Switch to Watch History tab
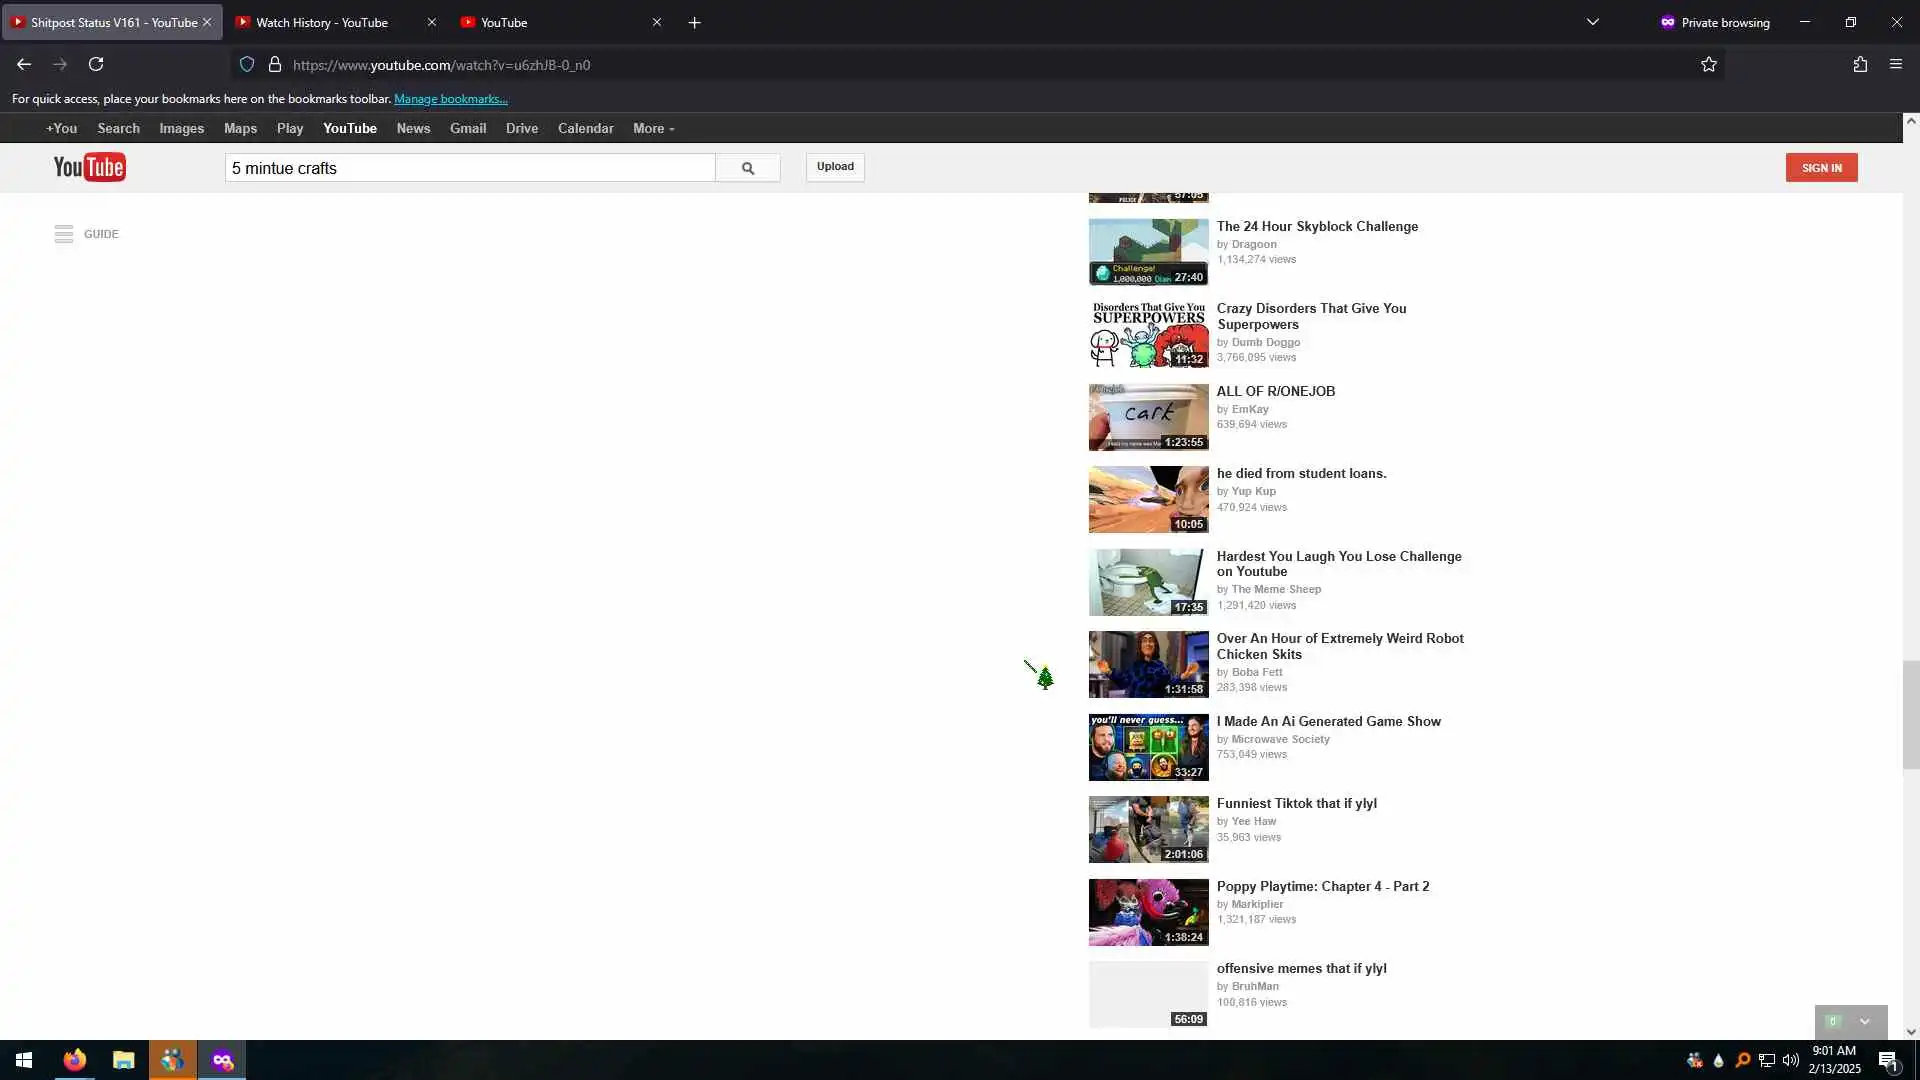Viewport: 1920px width, 1080px height. (x=322, y=22)
